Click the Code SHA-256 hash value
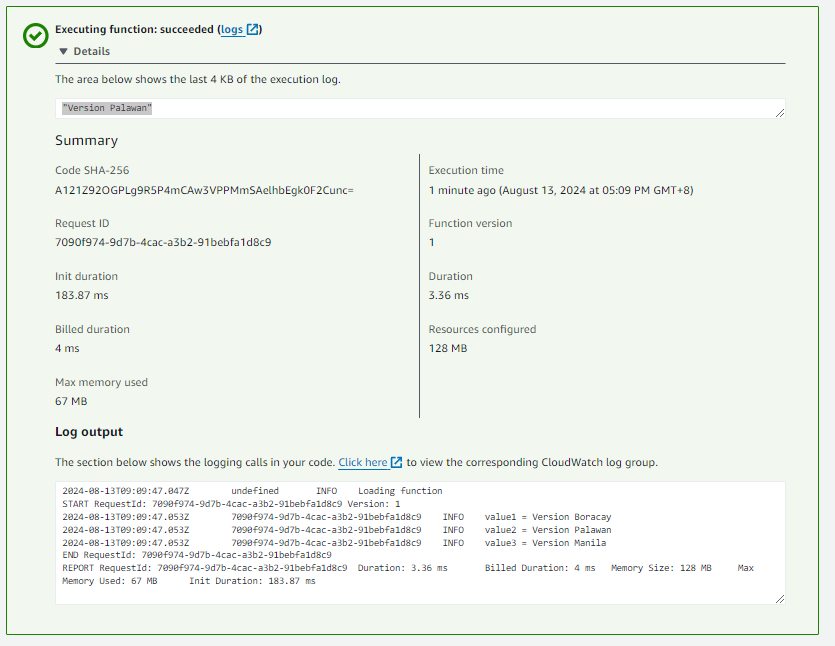The width and height of the screenshot is (835, 646). 204,190
